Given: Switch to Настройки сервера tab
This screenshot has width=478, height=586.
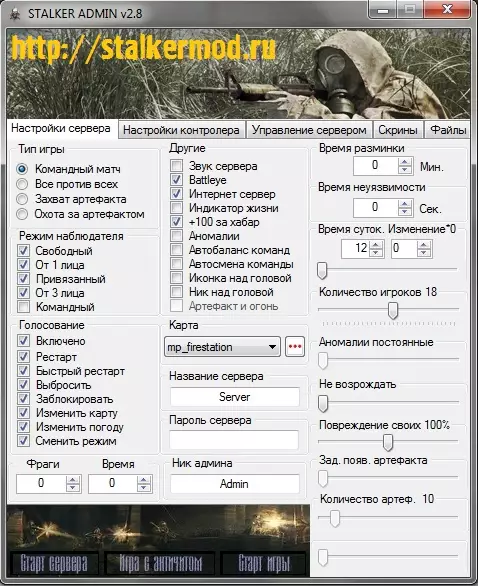Looking at the screenshot, I should click(61, 129).
